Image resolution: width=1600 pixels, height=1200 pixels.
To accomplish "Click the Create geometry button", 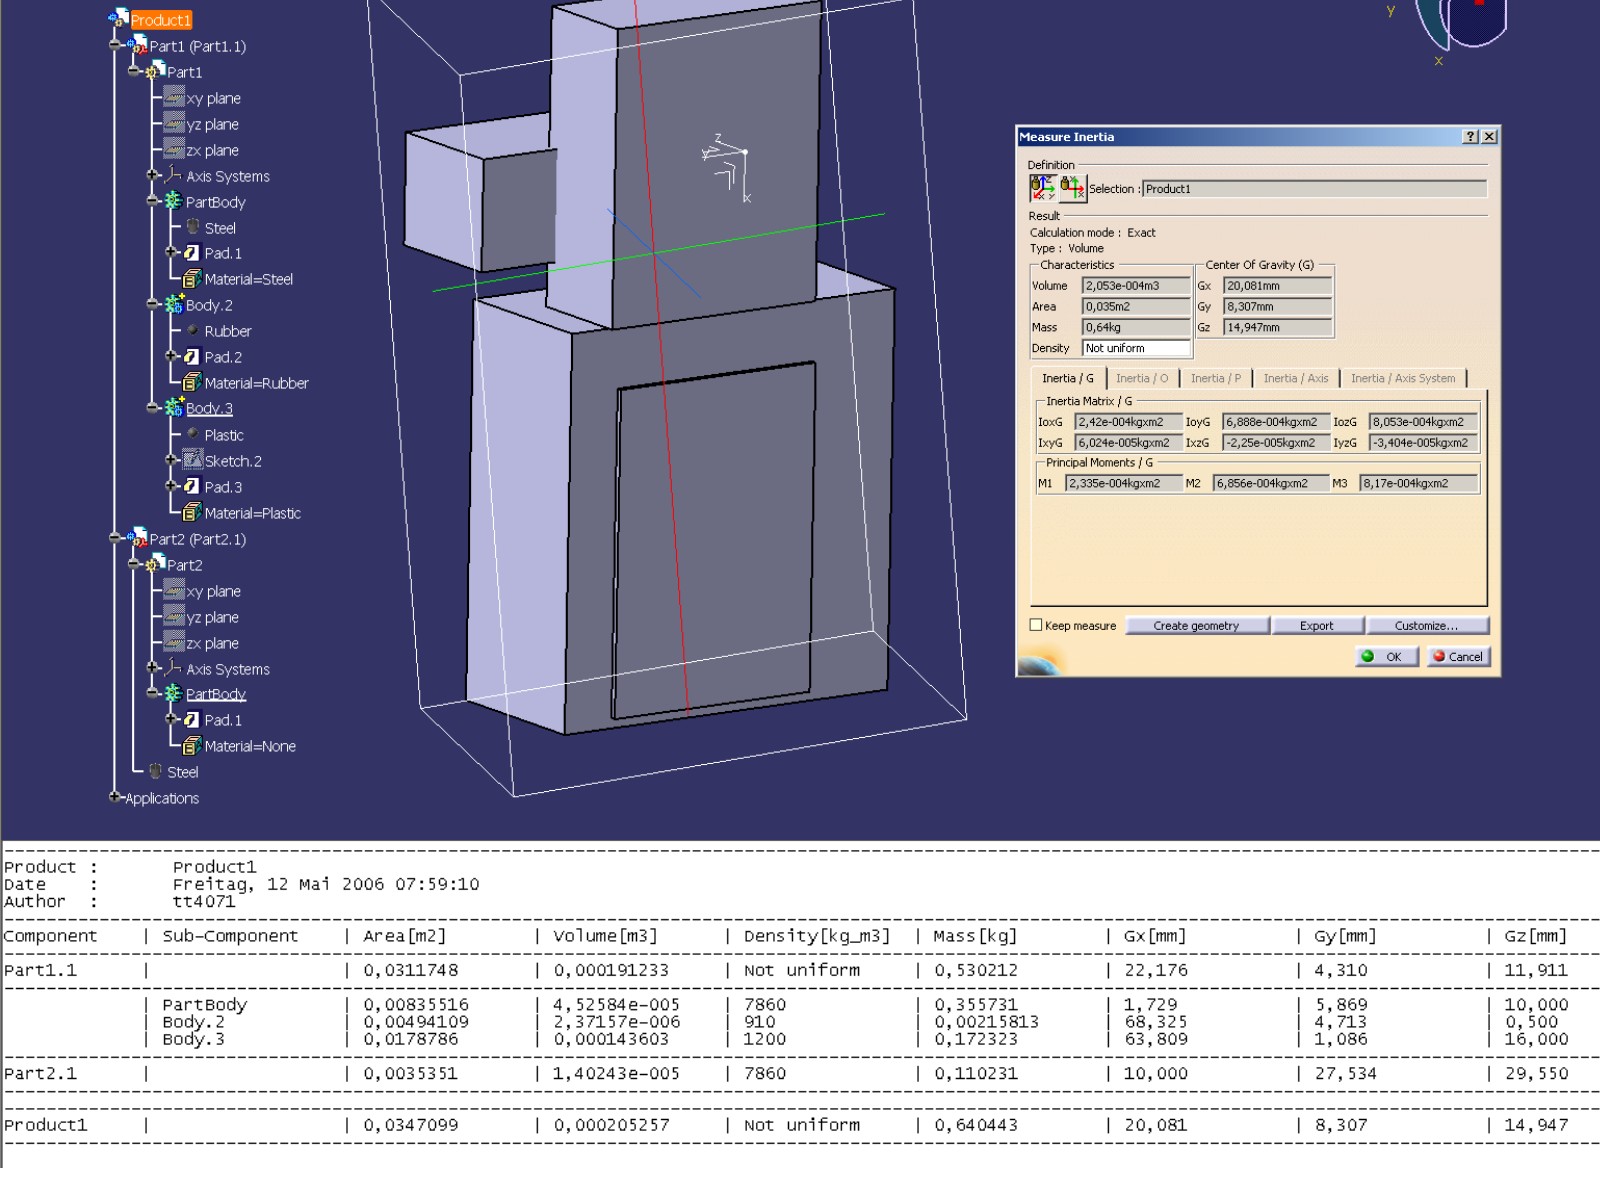I will (x=1196, y=626).
